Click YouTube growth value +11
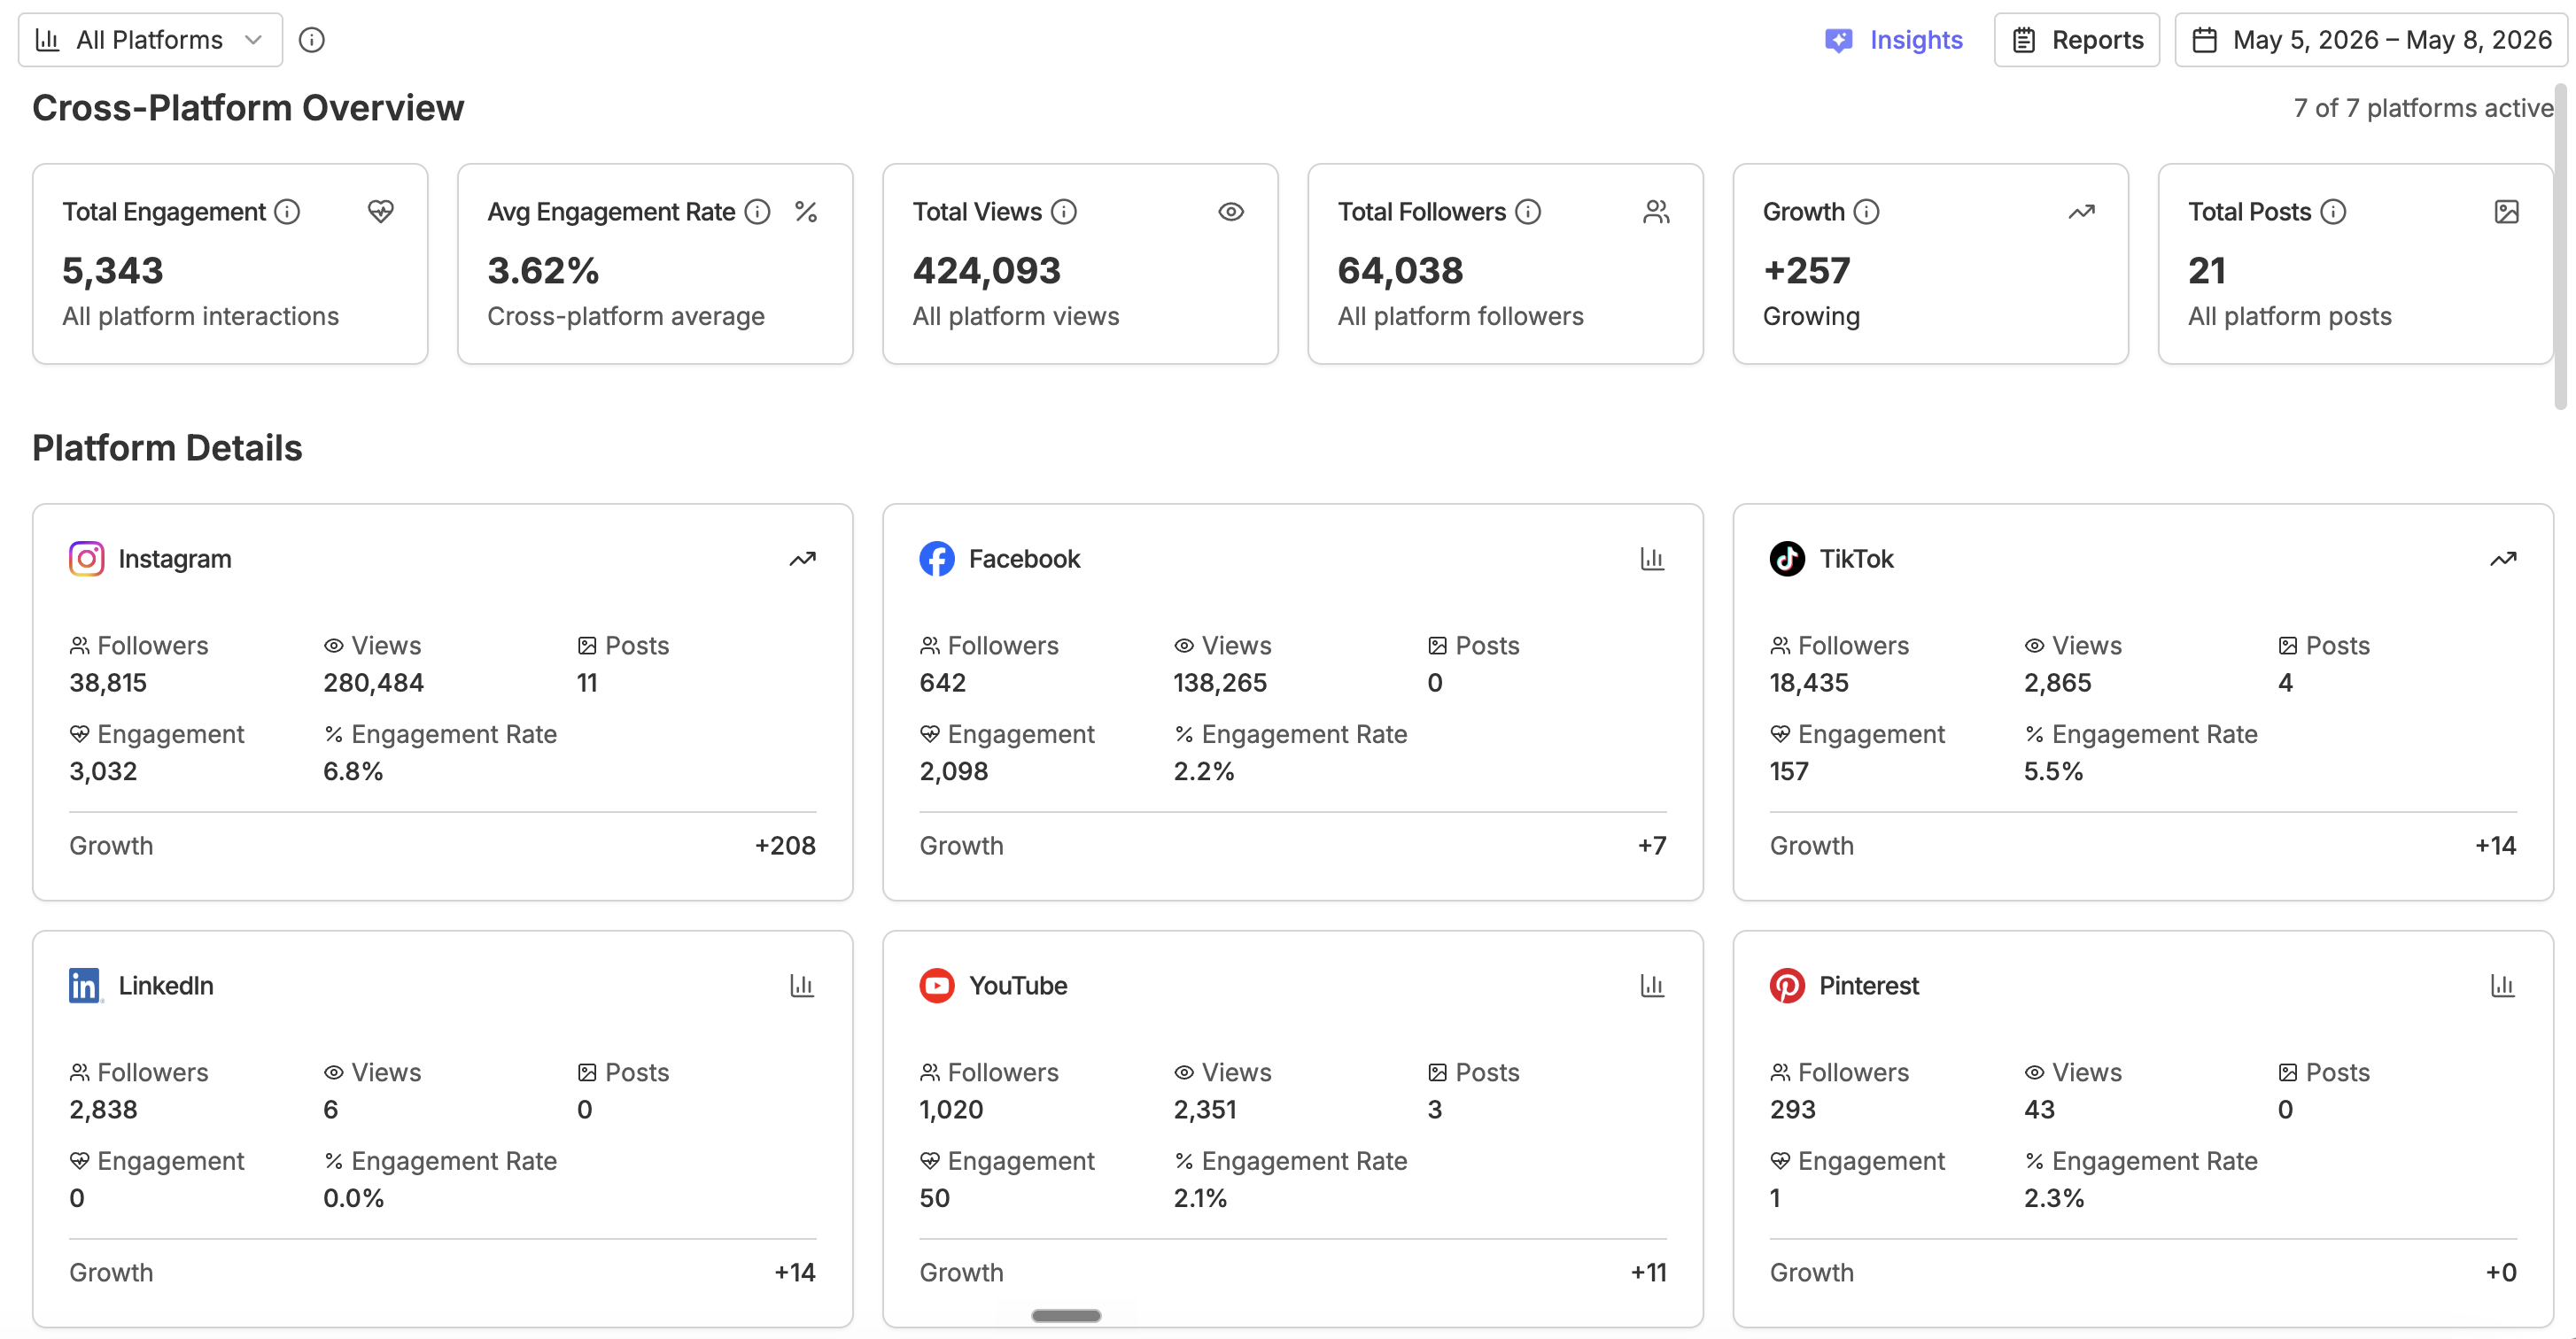The height and width of the screenshot is (1339, 2576). click(x=1648, y=1273)
